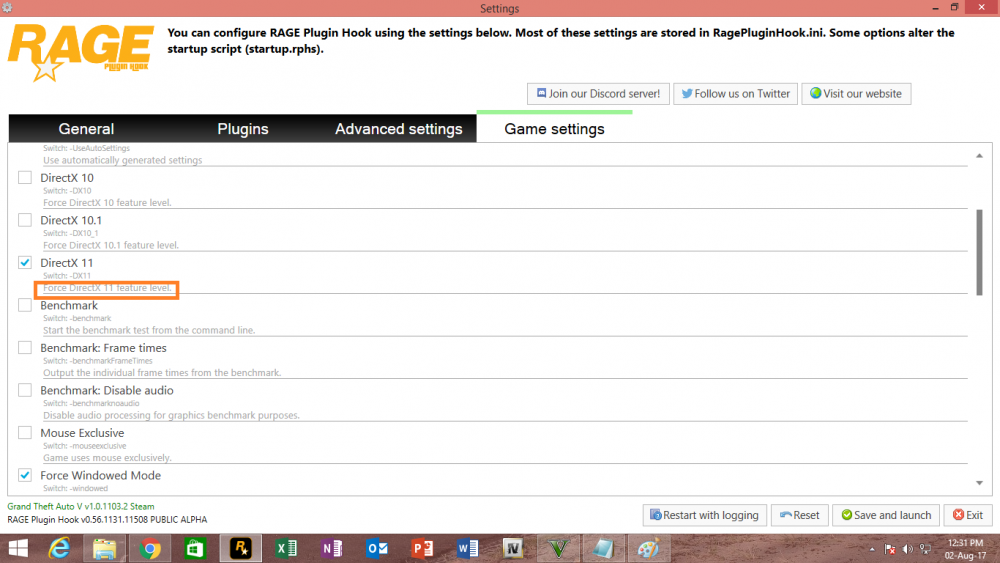Click the 'Switch: -DX11' text
This screenshot has width=1000, height=563.
(67, 275)
